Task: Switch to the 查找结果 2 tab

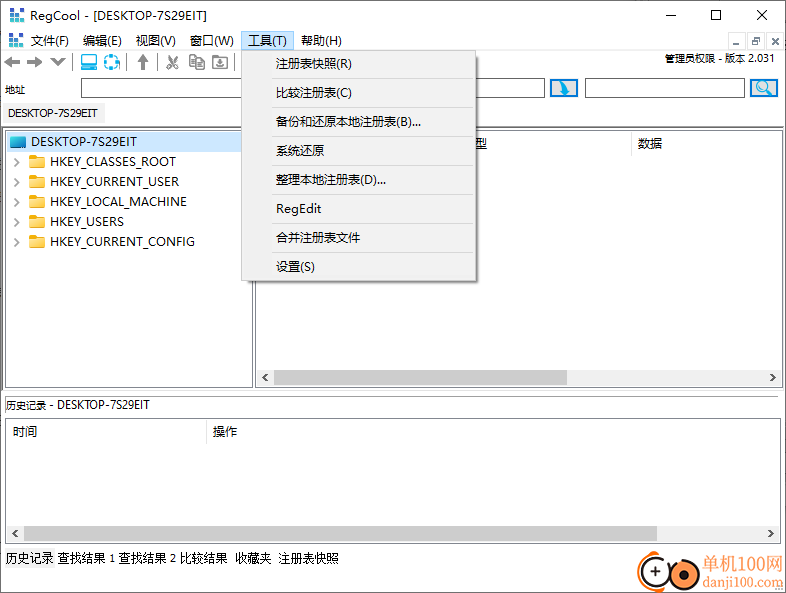Action: click(x=147, y=558)
